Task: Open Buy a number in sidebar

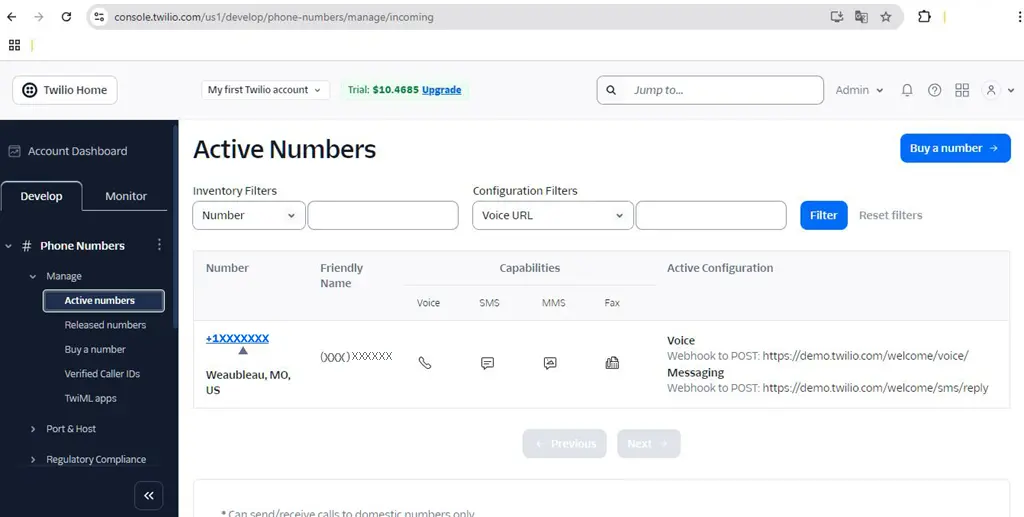Action: [95, 349]
